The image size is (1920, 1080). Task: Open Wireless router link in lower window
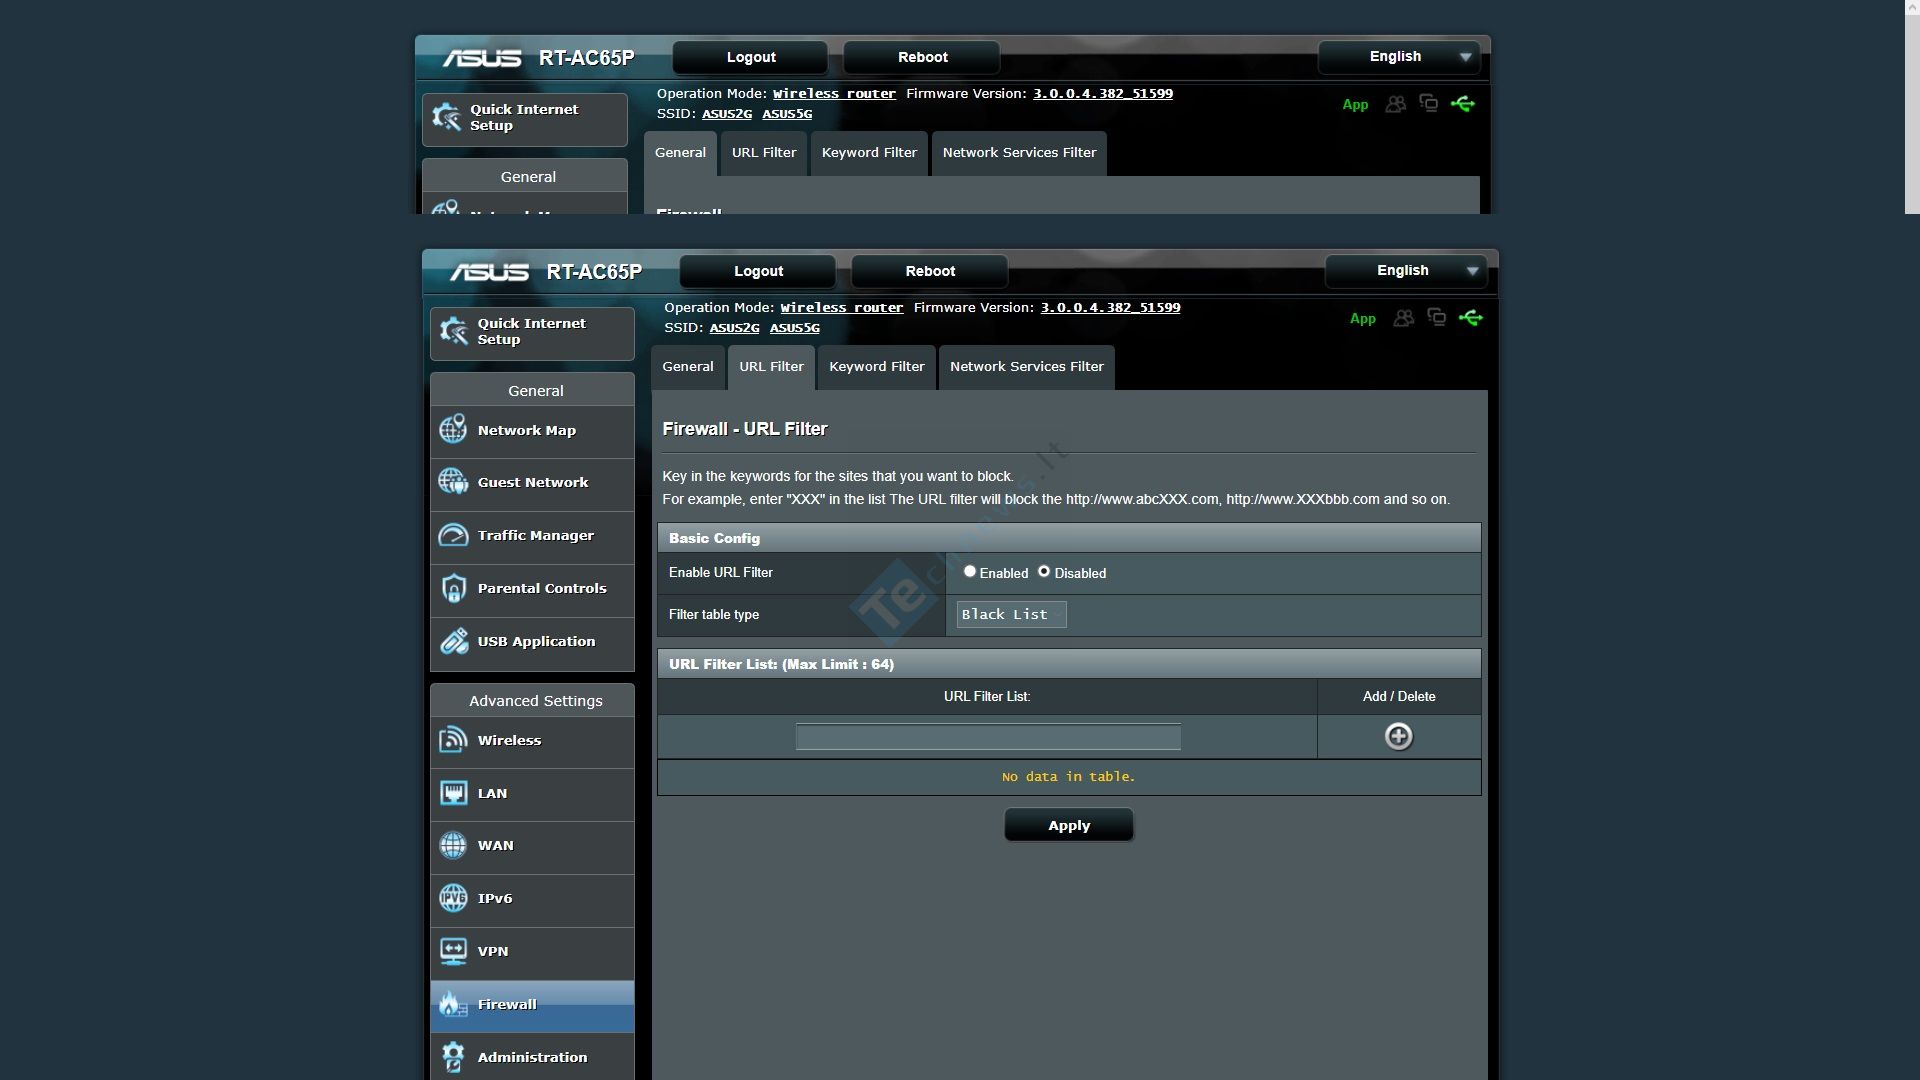(x=842, y=308)
